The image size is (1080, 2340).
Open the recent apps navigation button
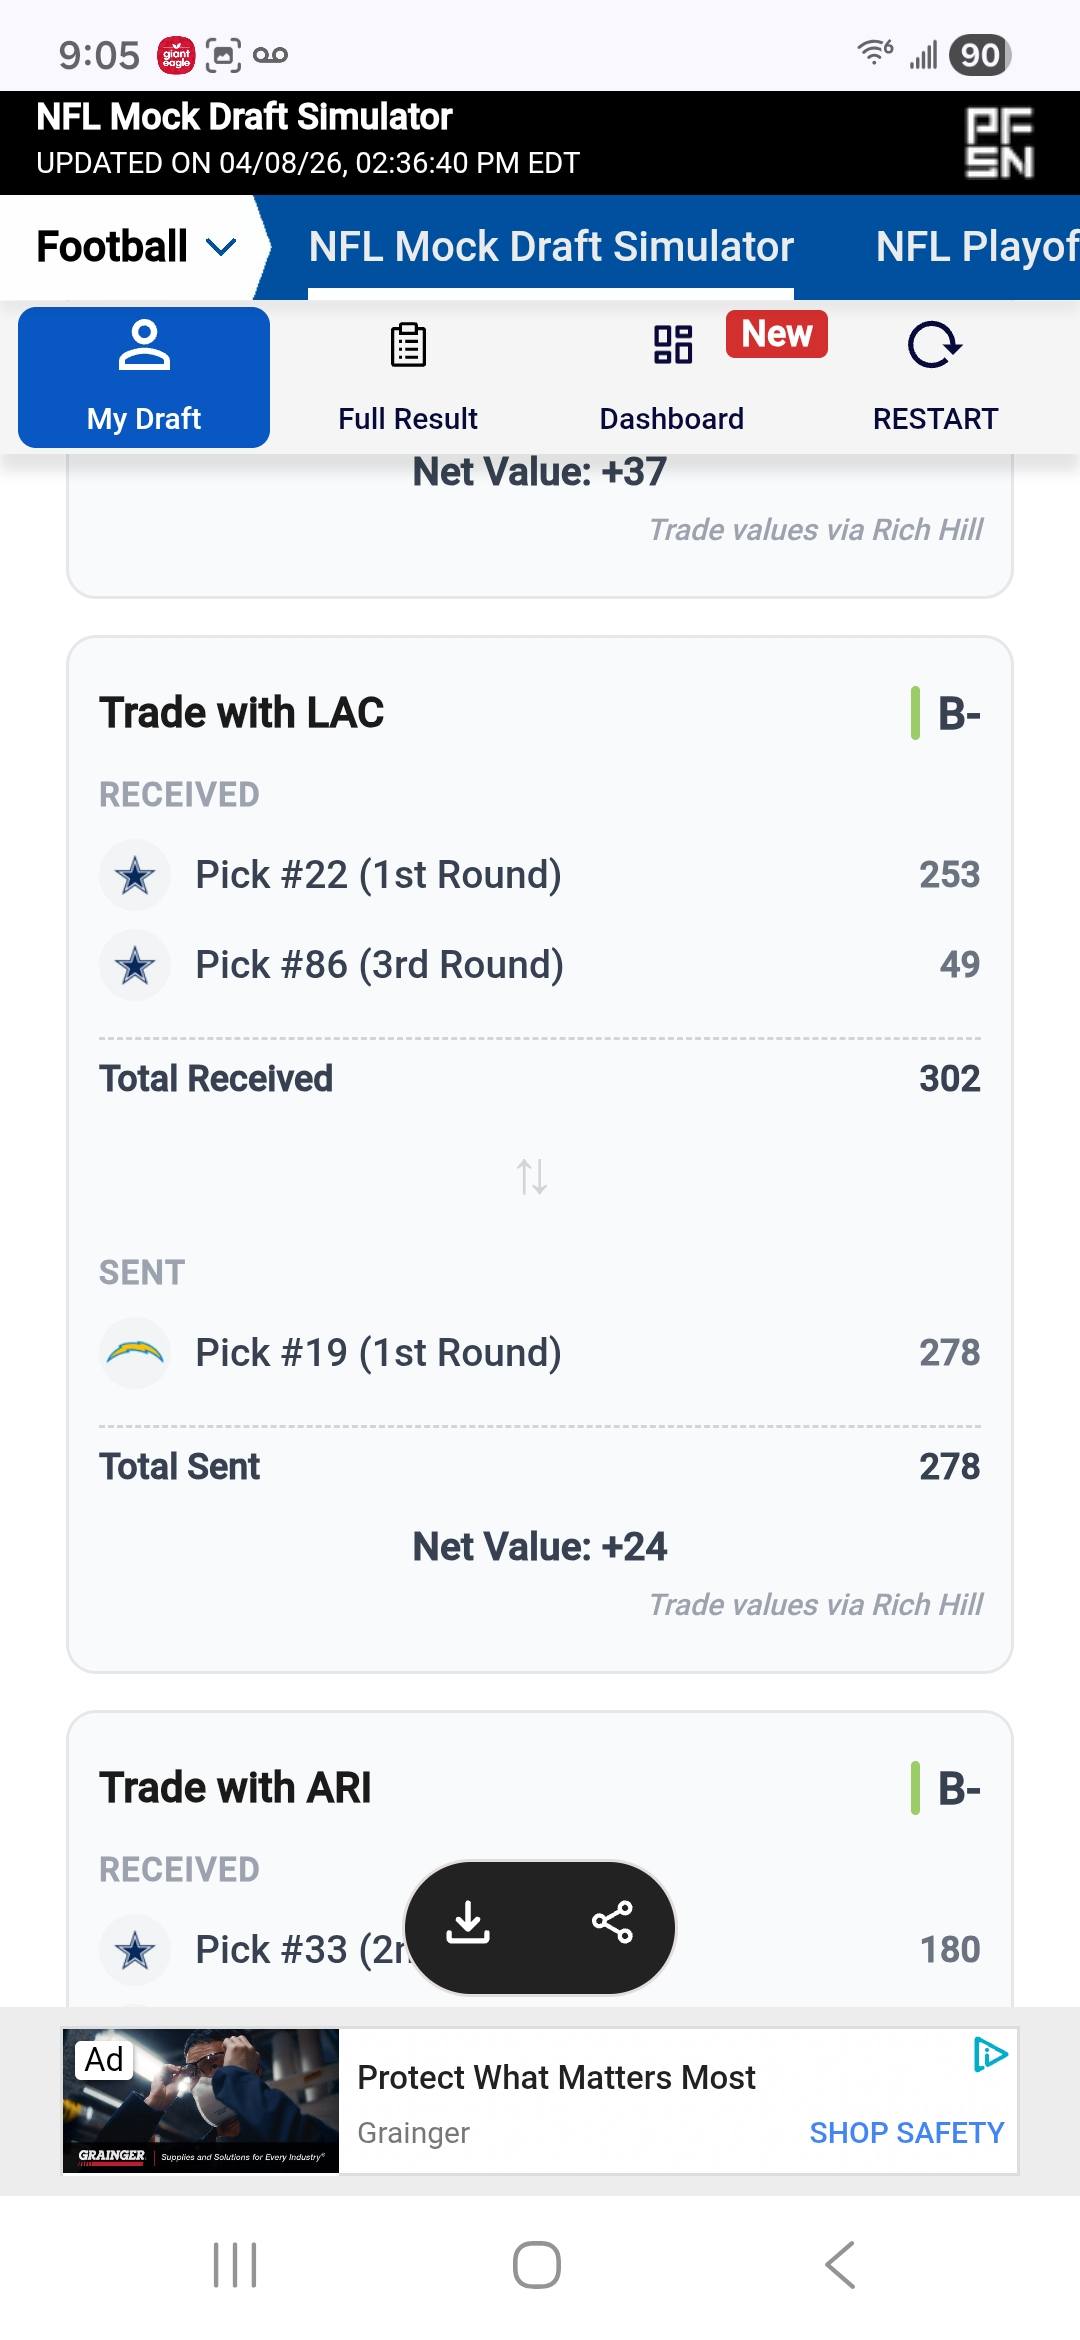[235, 2265]
